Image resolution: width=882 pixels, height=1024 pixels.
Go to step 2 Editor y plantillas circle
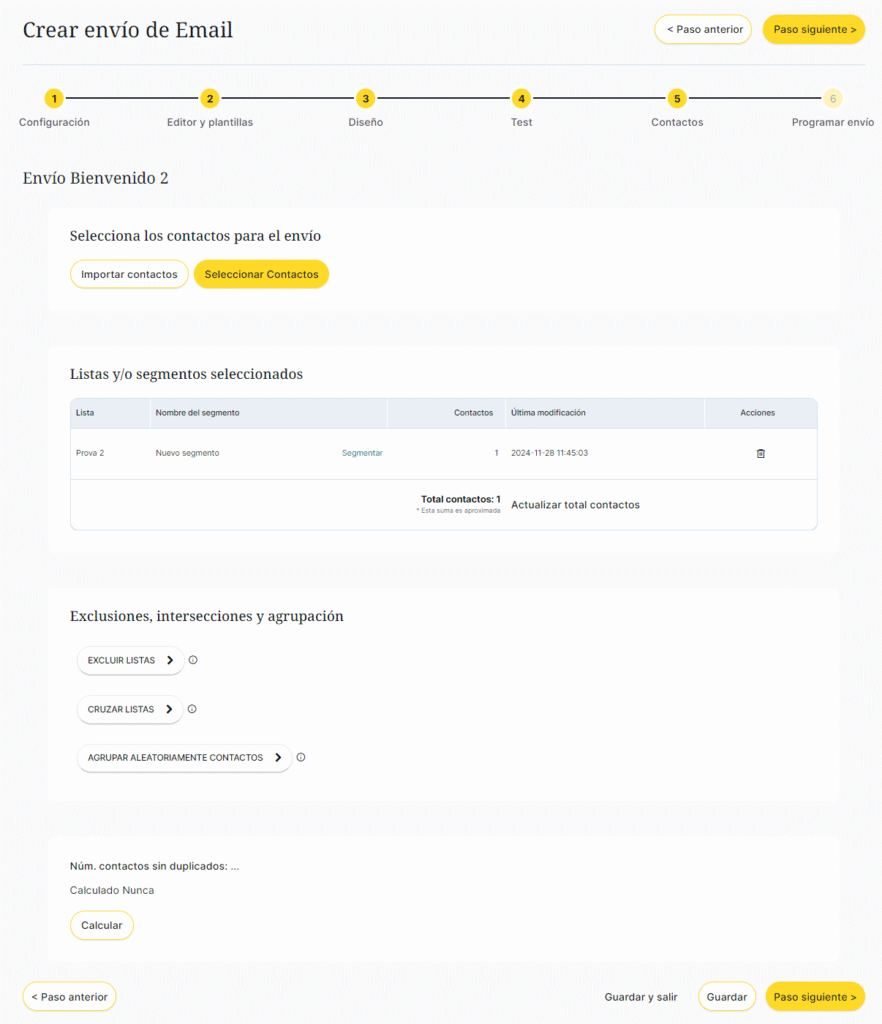coord(210,98)
